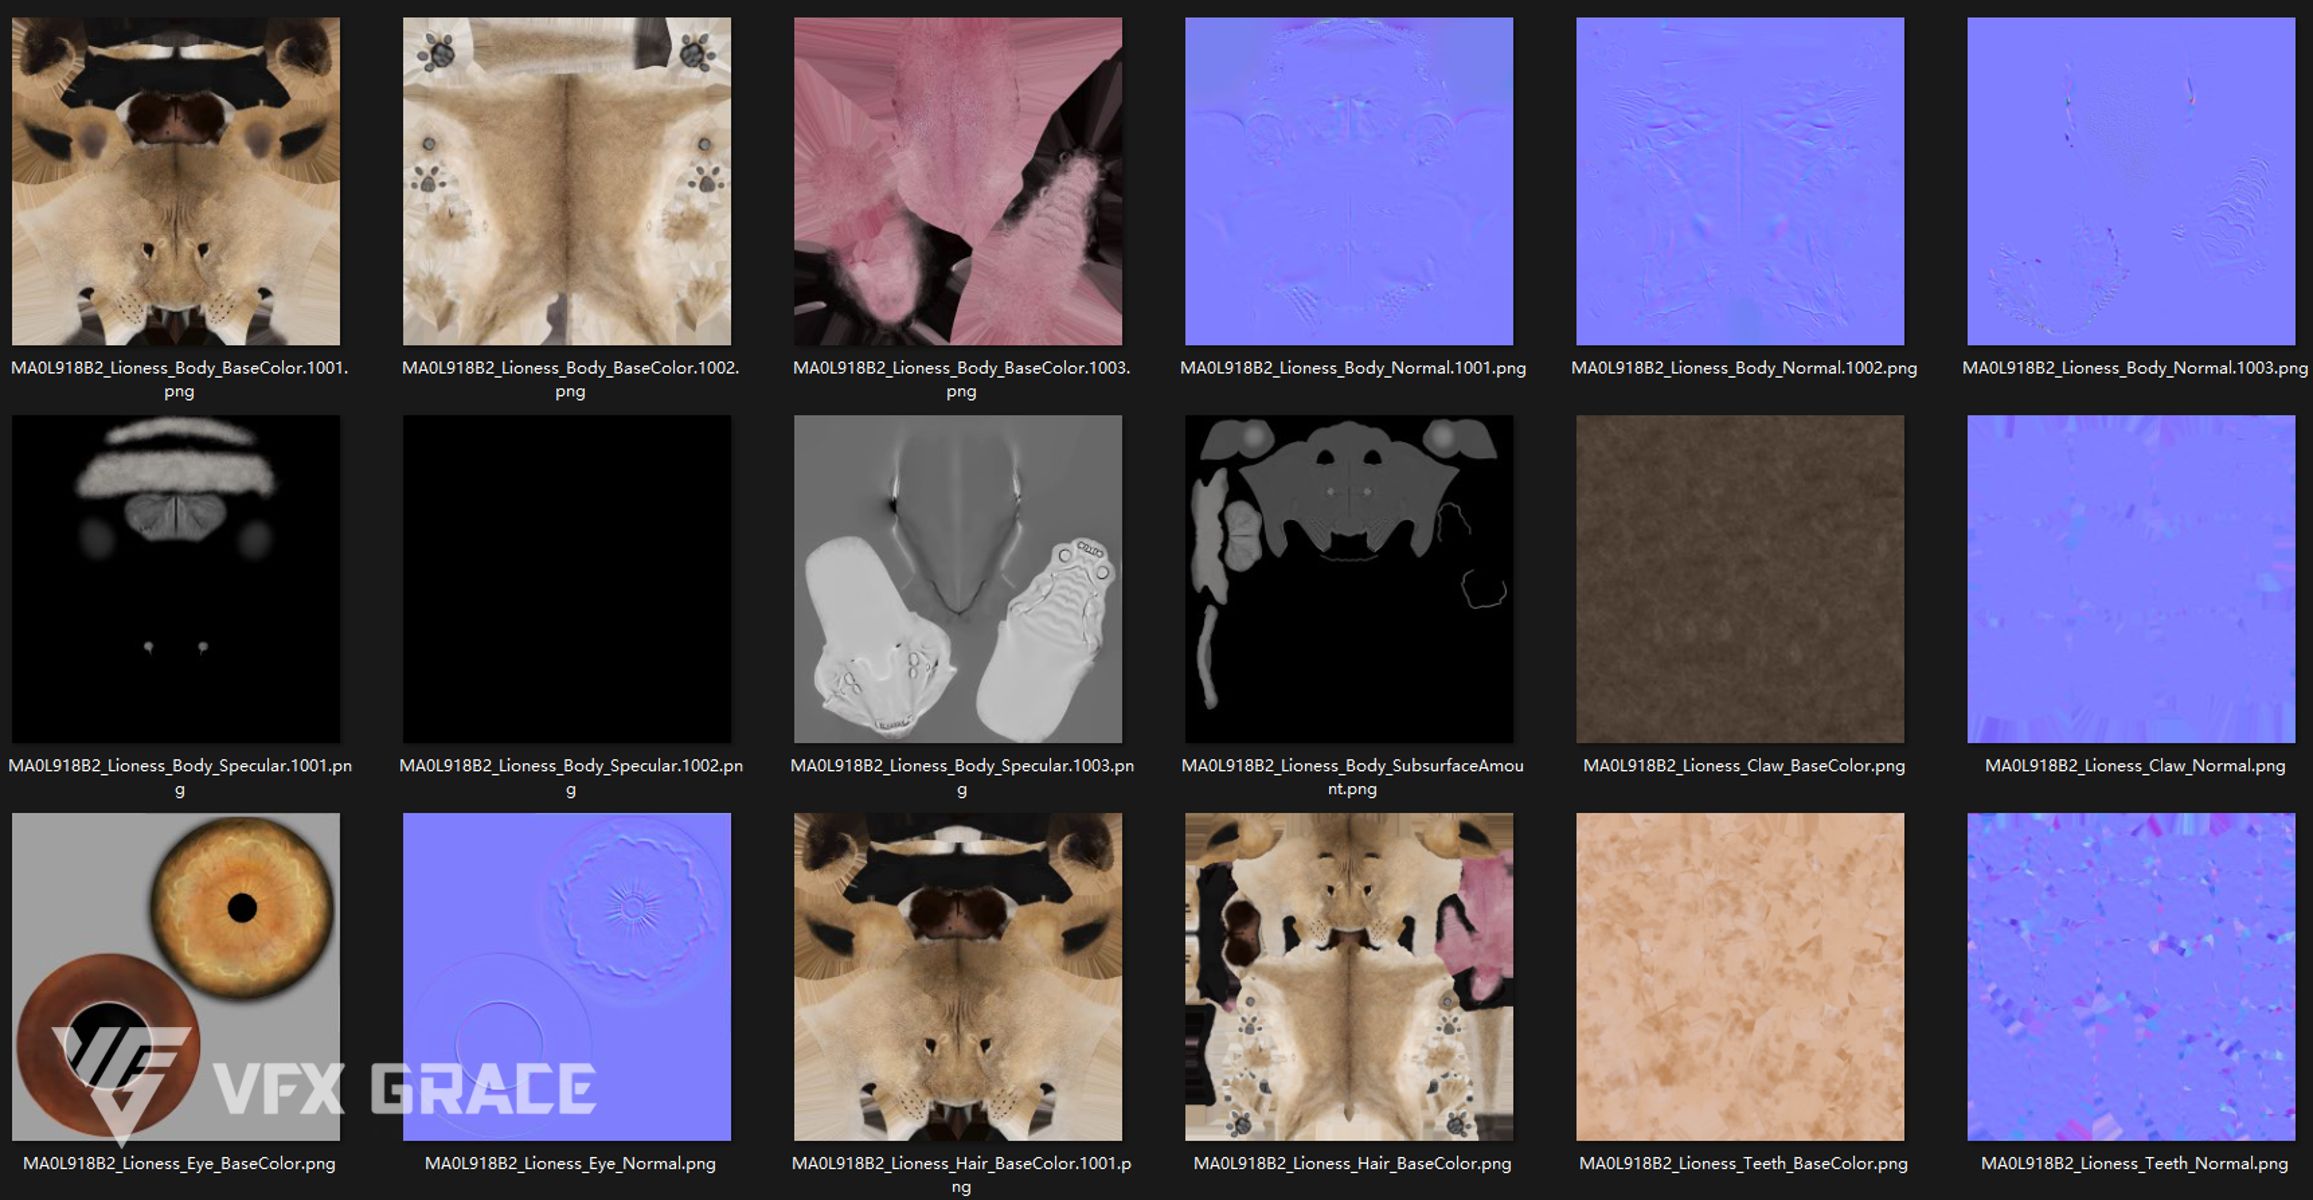Open Lioness_Body_Normal.1003.png file
2313x1200 pixels.
click(2131, 181)
